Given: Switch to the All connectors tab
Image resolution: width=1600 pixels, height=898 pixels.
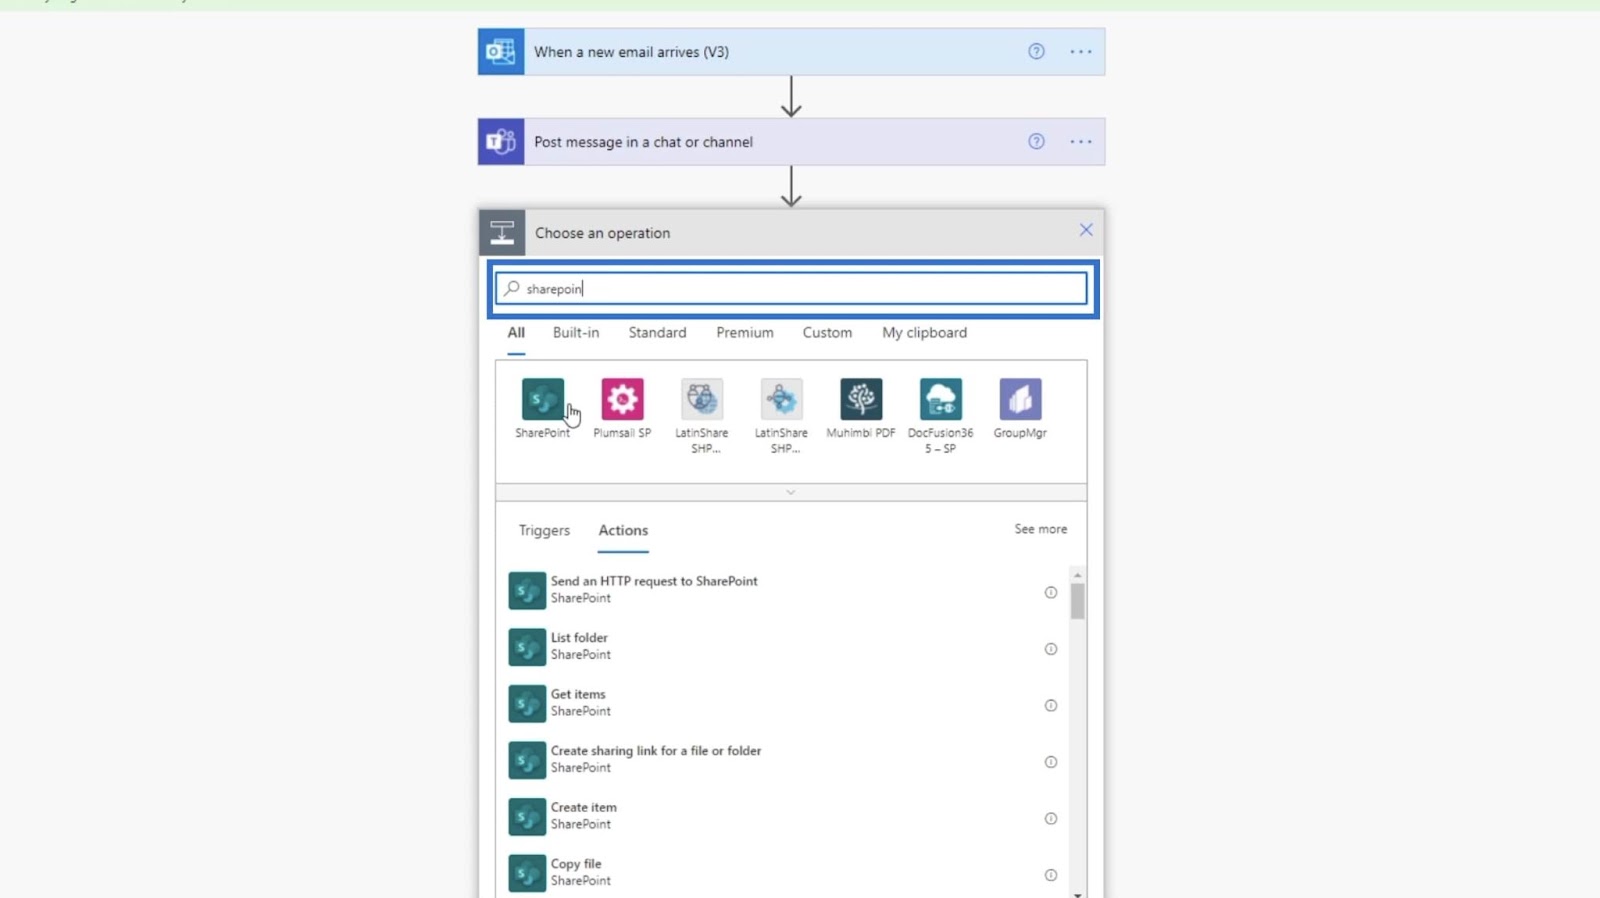Looking at the screenshot, I should 516,333.
